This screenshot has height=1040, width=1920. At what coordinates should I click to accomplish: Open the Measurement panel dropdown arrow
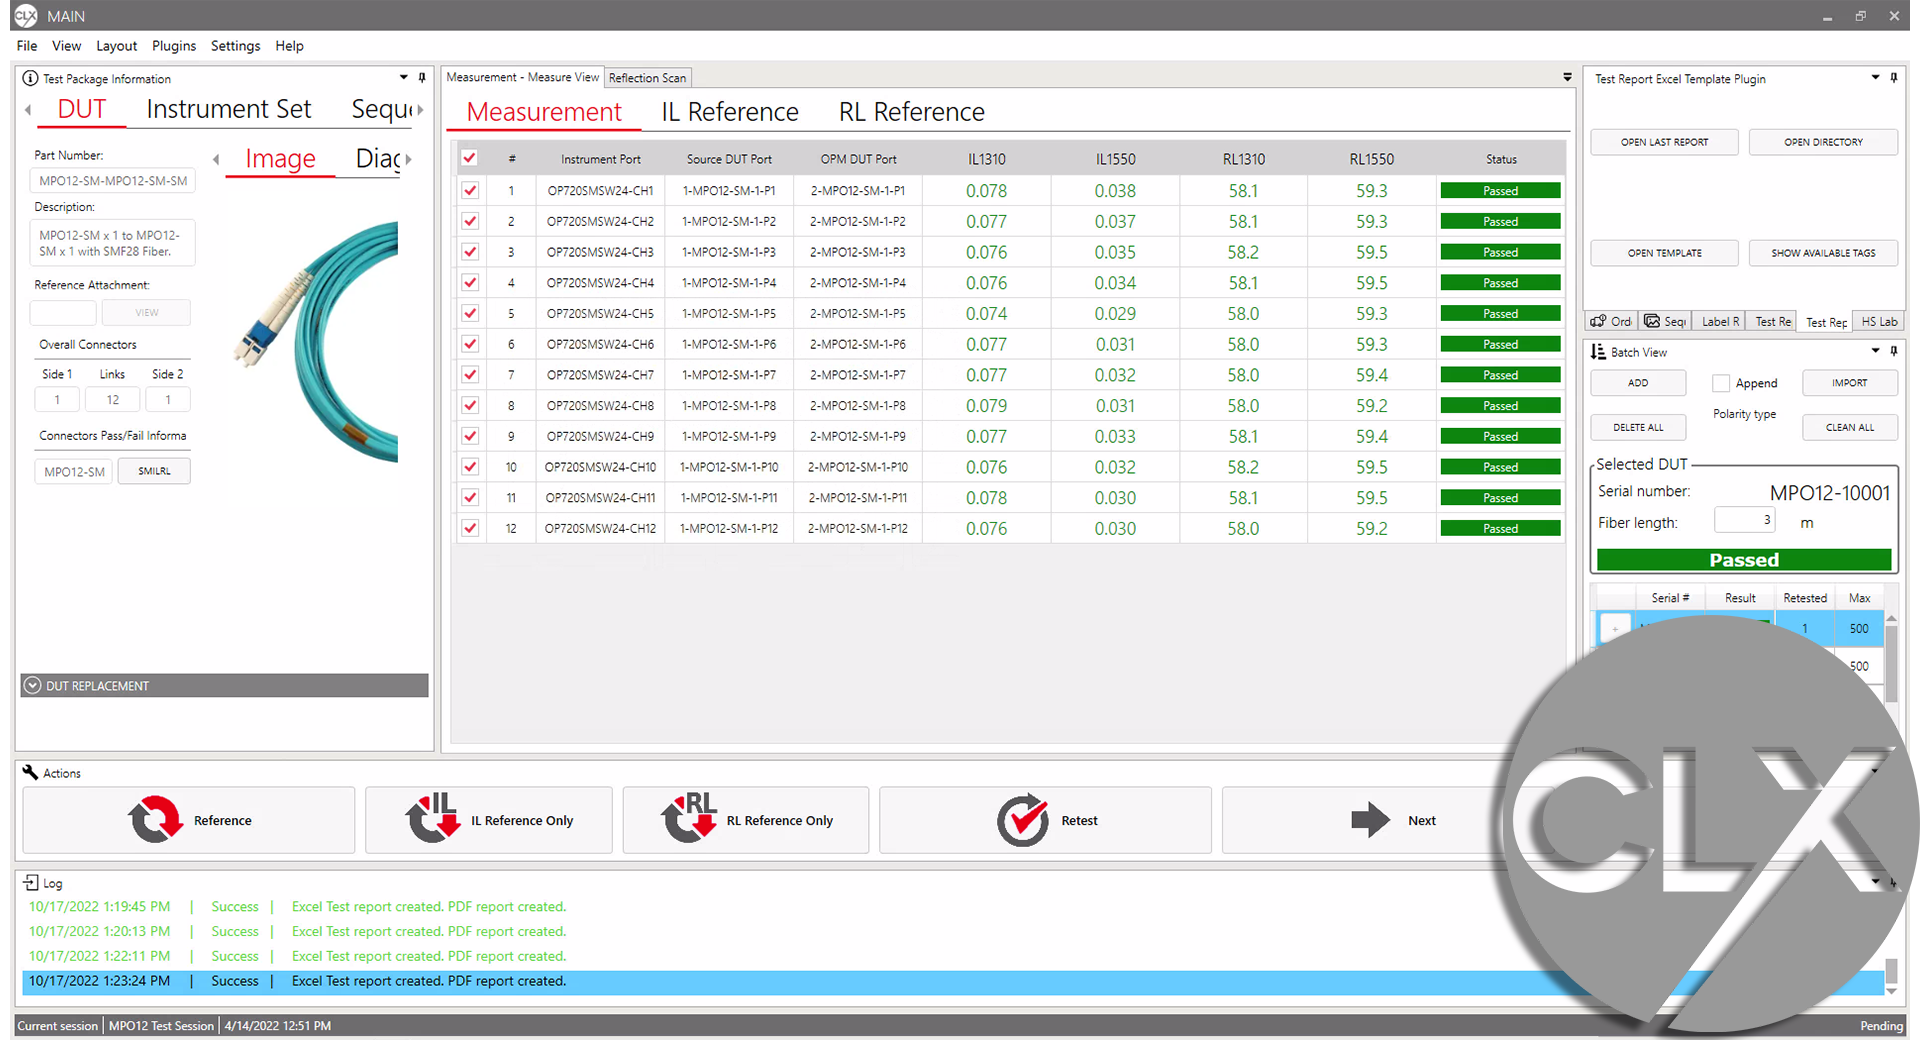(1567, 78)
